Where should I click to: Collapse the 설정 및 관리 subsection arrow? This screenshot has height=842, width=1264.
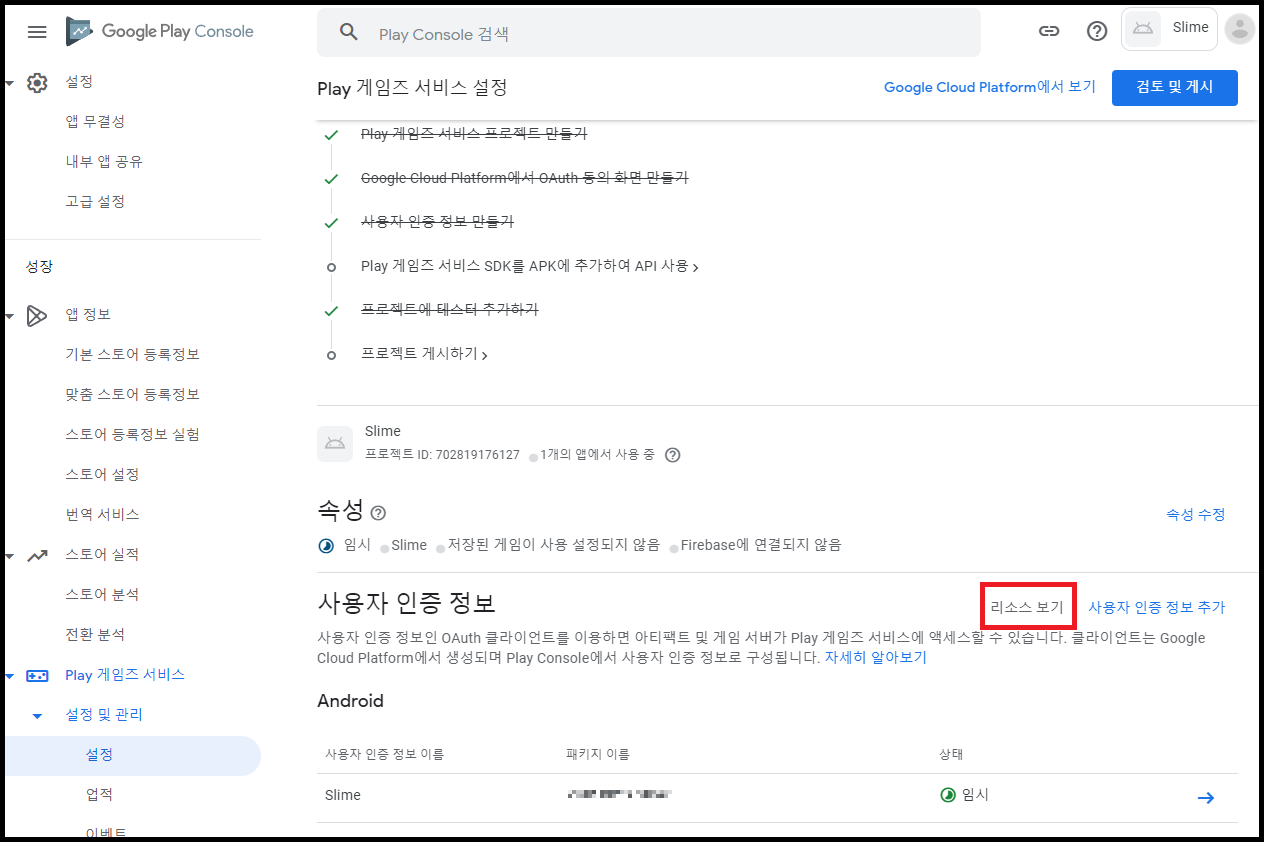[x=37, y=716]
